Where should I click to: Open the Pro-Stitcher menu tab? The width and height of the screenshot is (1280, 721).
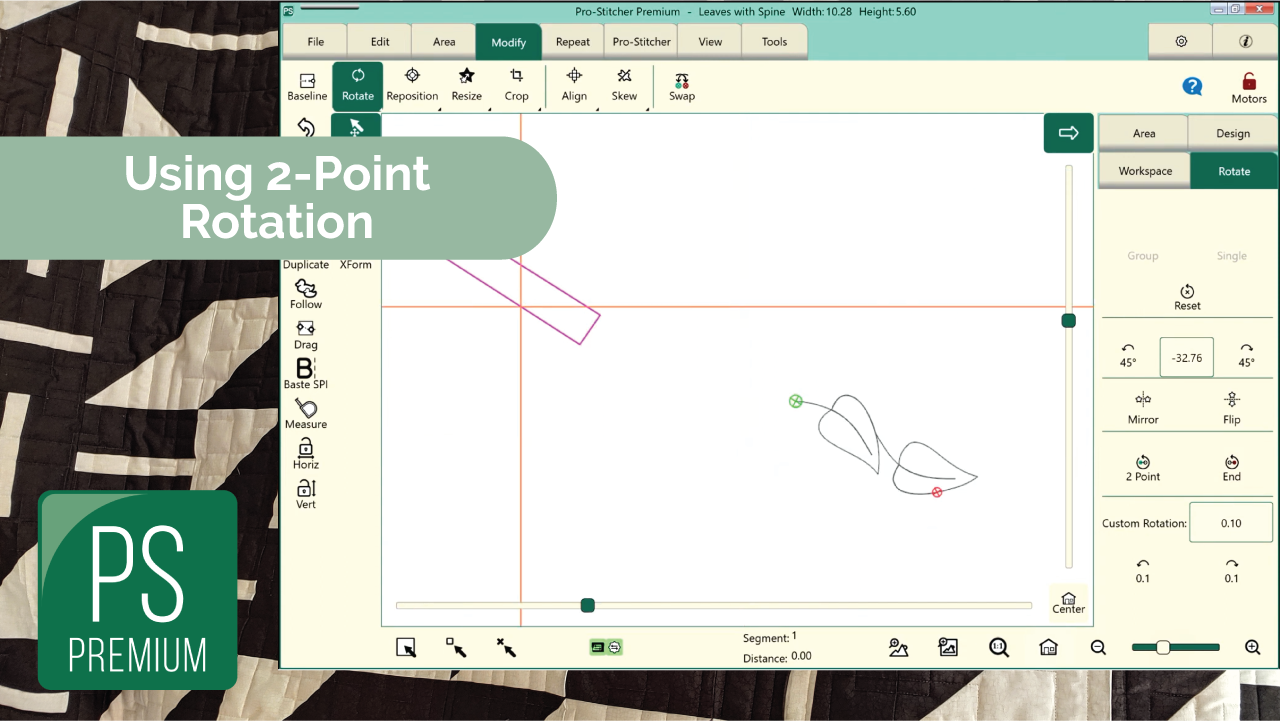(642, 42)
